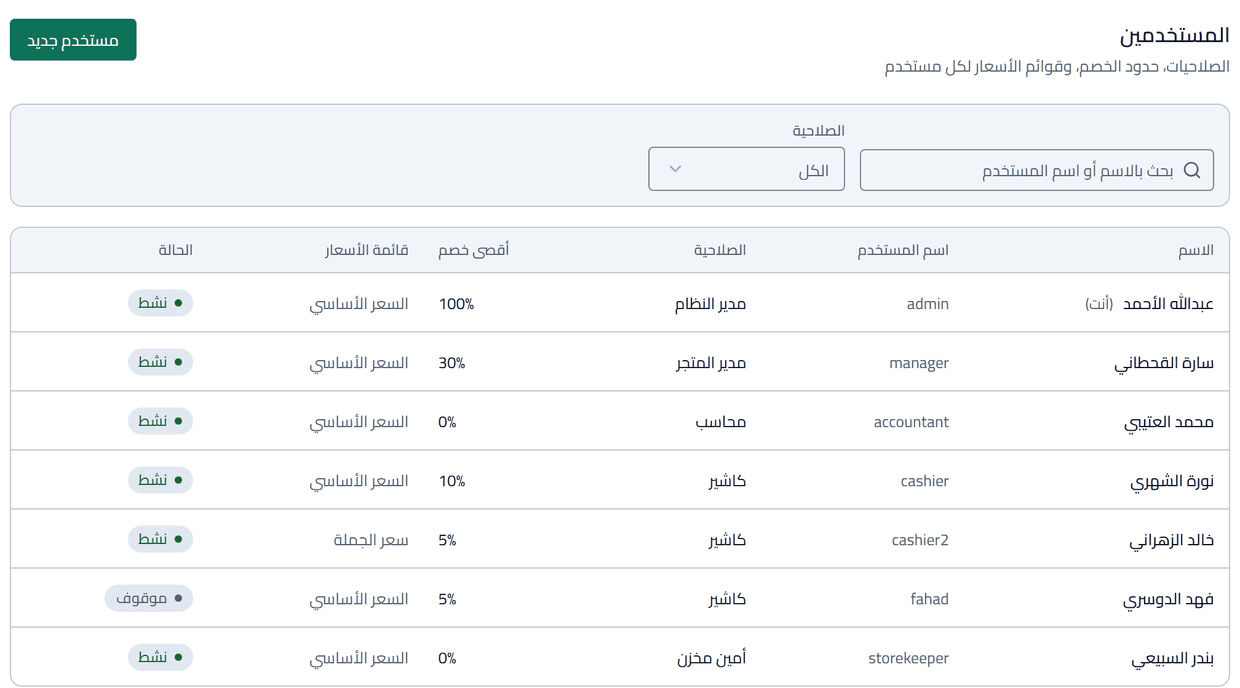This screenshot has width=1240, height=688.
Task: Click the موقوف status badge for fahad
Action: point(148,598)
